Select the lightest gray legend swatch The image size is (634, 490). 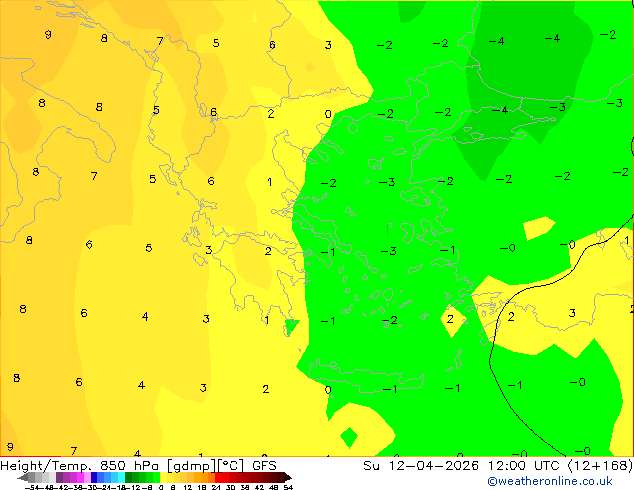(x=53, y=477)
